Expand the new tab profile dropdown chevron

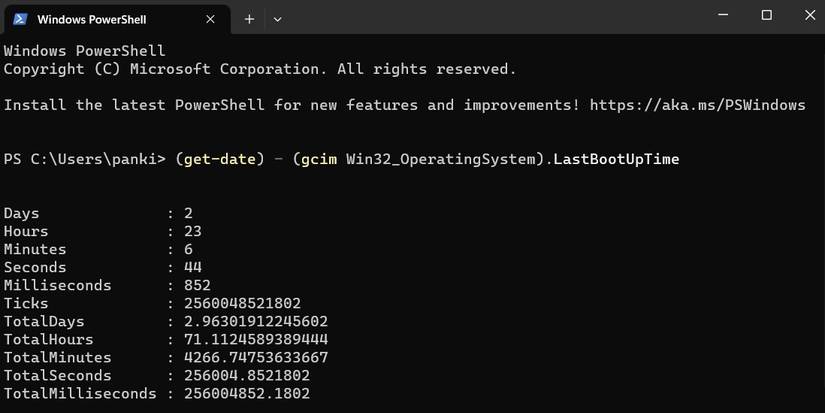(x=277, y=19)
